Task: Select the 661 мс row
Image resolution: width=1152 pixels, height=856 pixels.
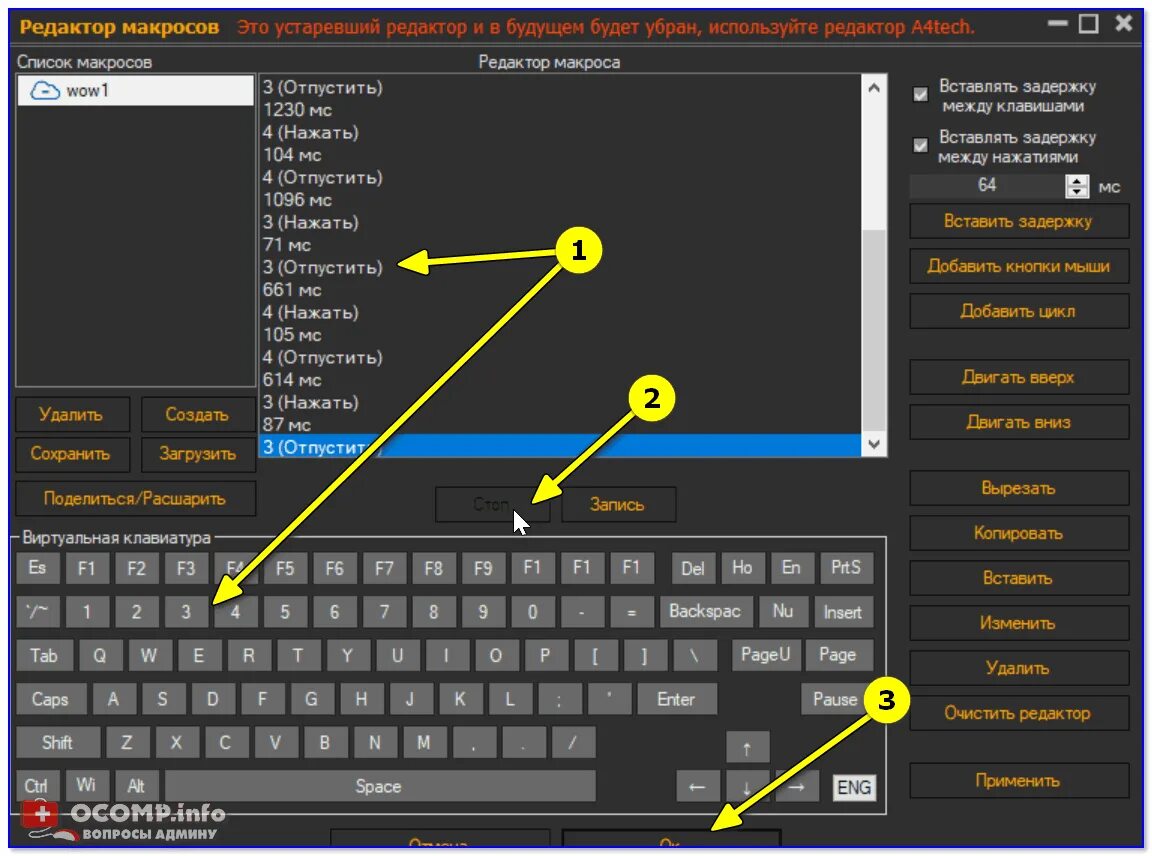Action: (x=561, y=290)
